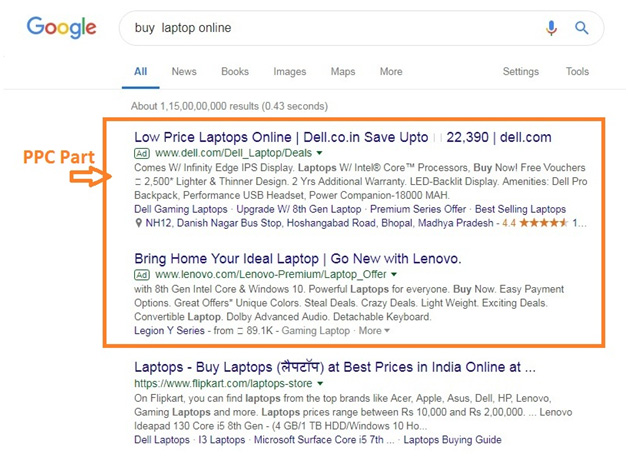Click Lenovo ad description with 8th Gen Intel Core

(x=349, y=303)
